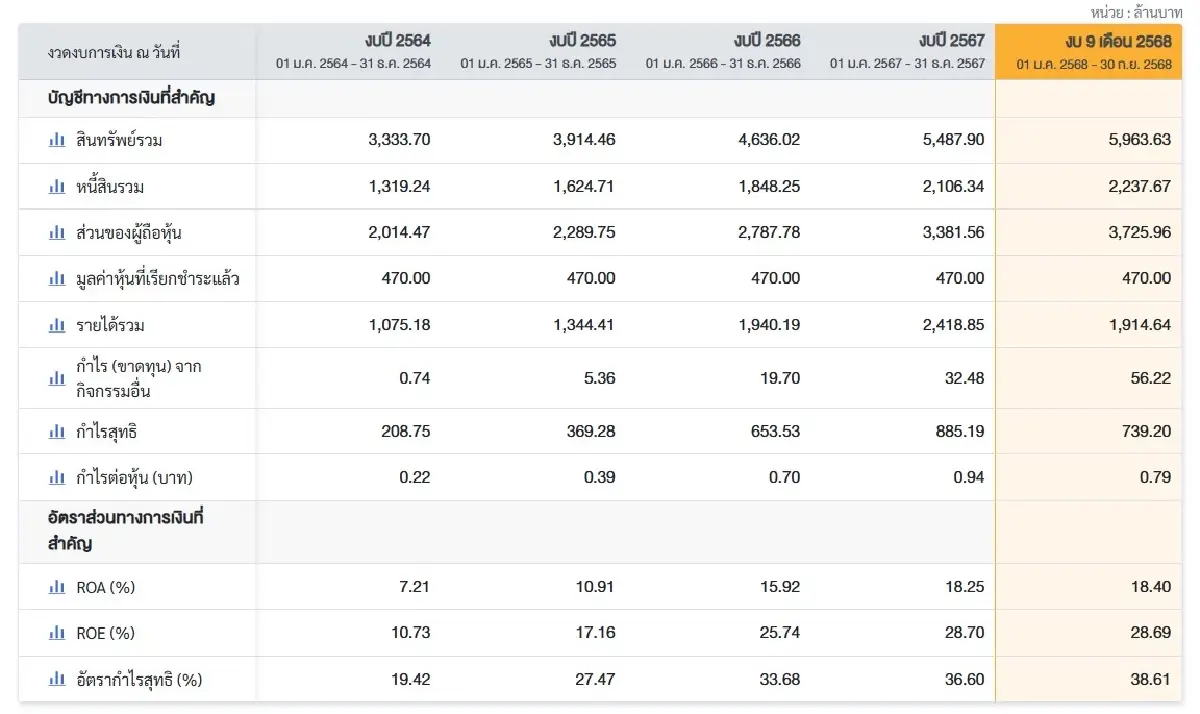
Task: Click chart icon beside อัตรากำไรสุทธิ (%)
Action: click(x=57, y=680)
